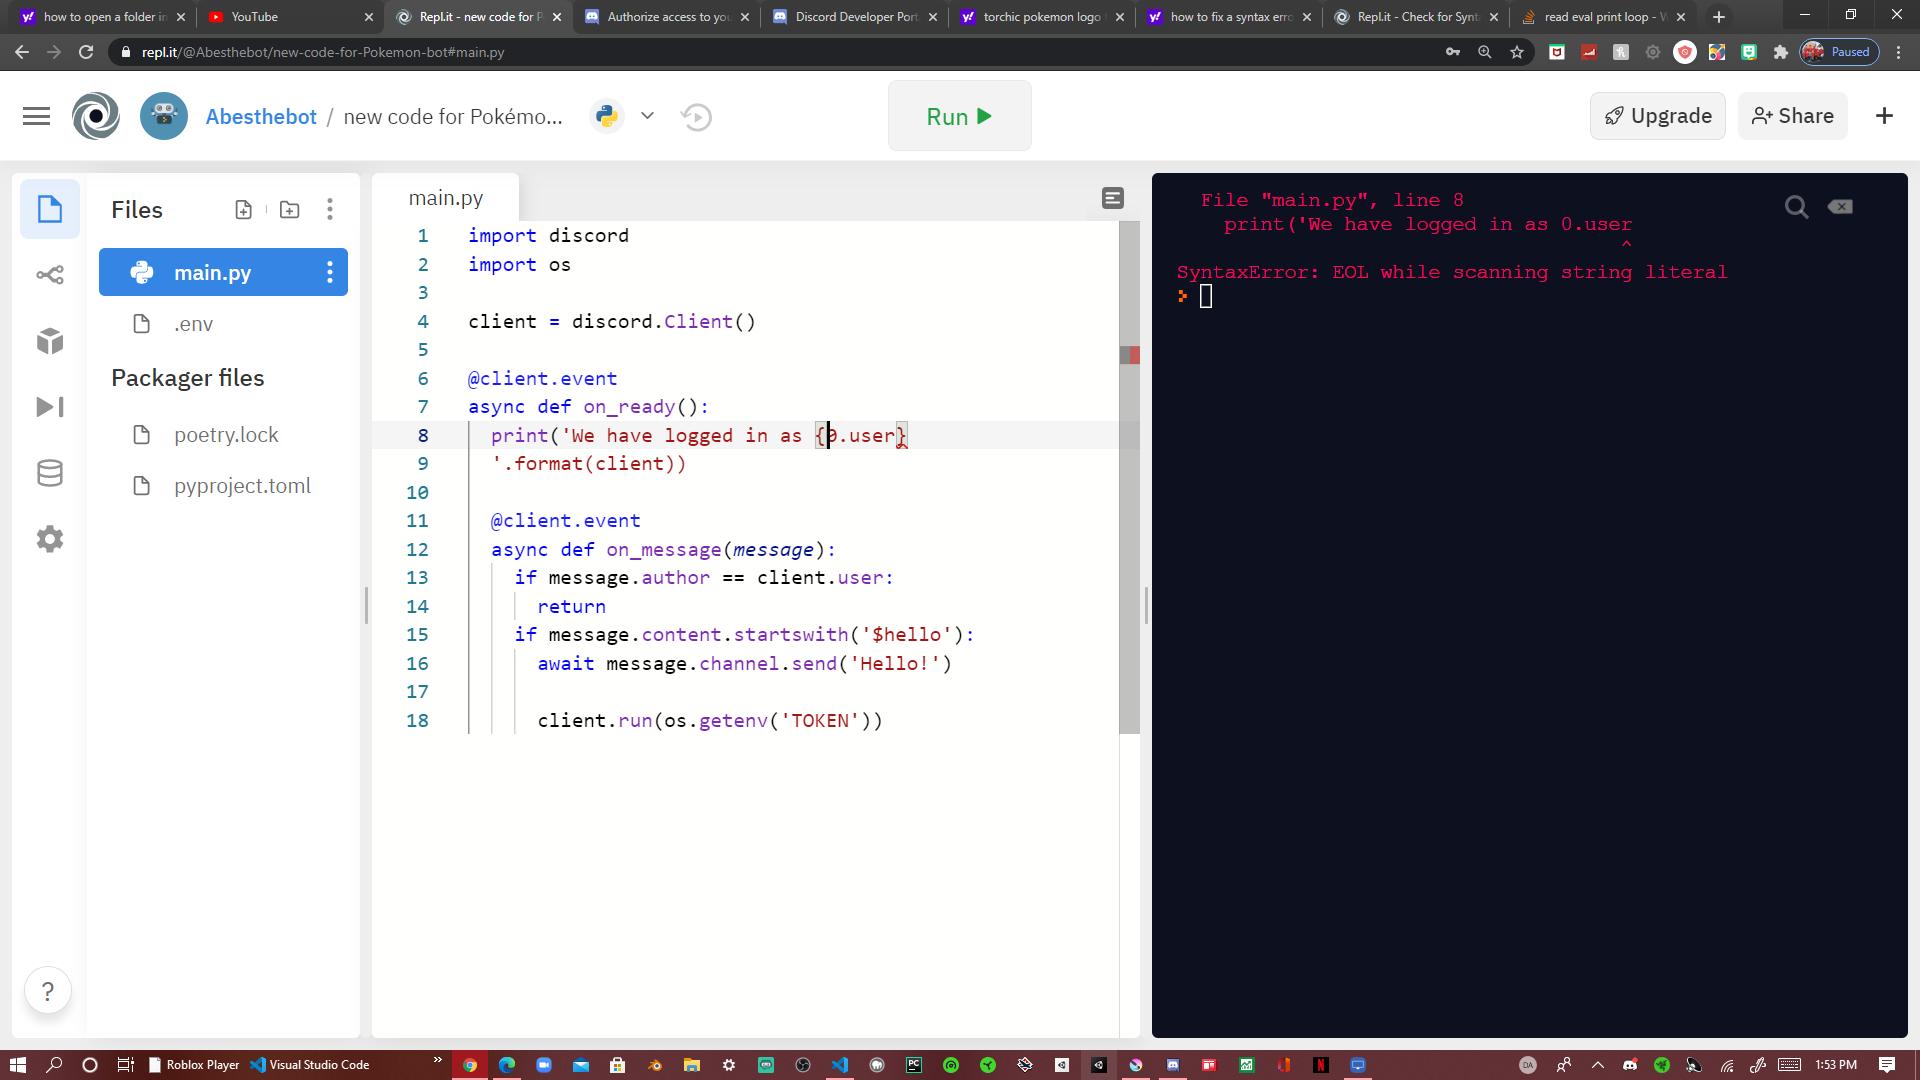This screenshot has height=1080, width=1920.
Task: Select main.py in the file tree
Action: pos(223,272)
